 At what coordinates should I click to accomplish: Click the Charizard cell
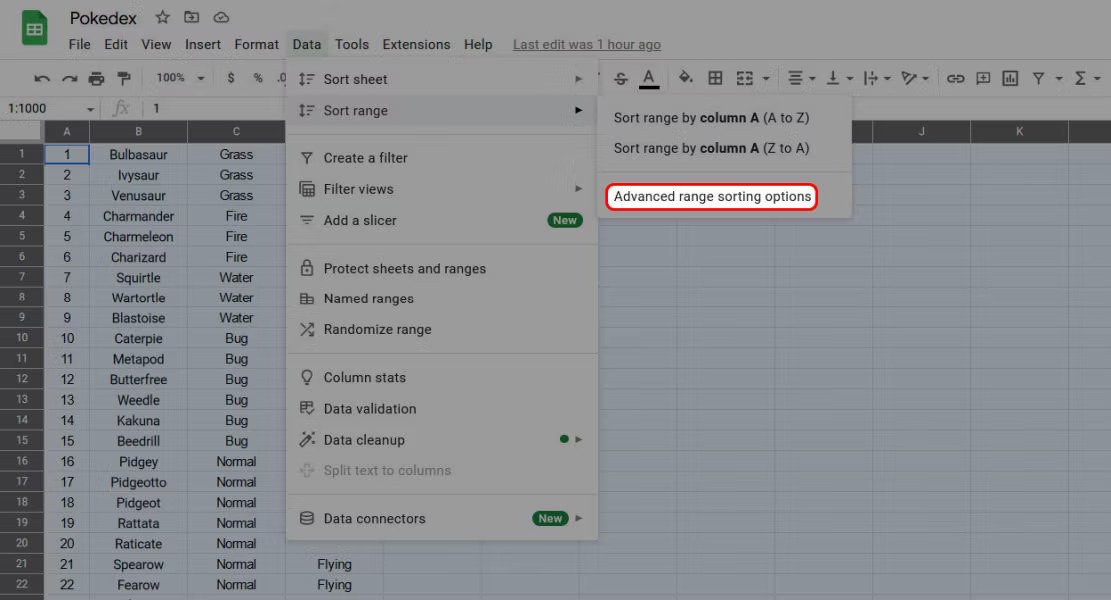[138, 257]
